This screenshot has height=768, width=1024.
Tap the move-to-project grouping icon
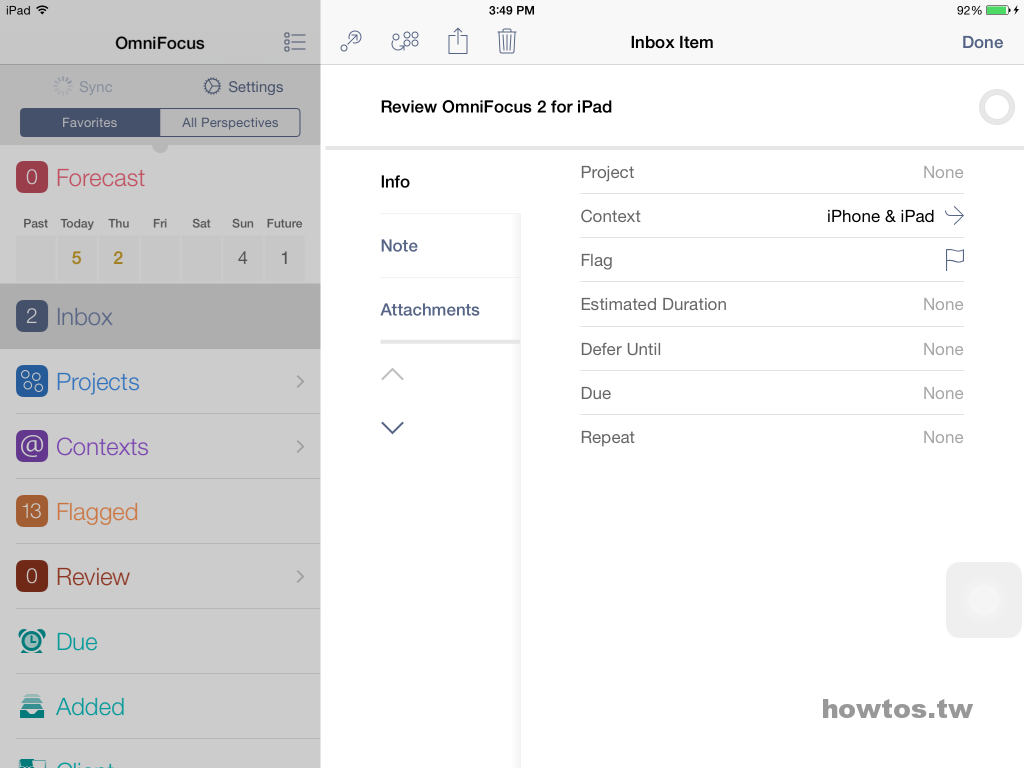click(405, 41)
